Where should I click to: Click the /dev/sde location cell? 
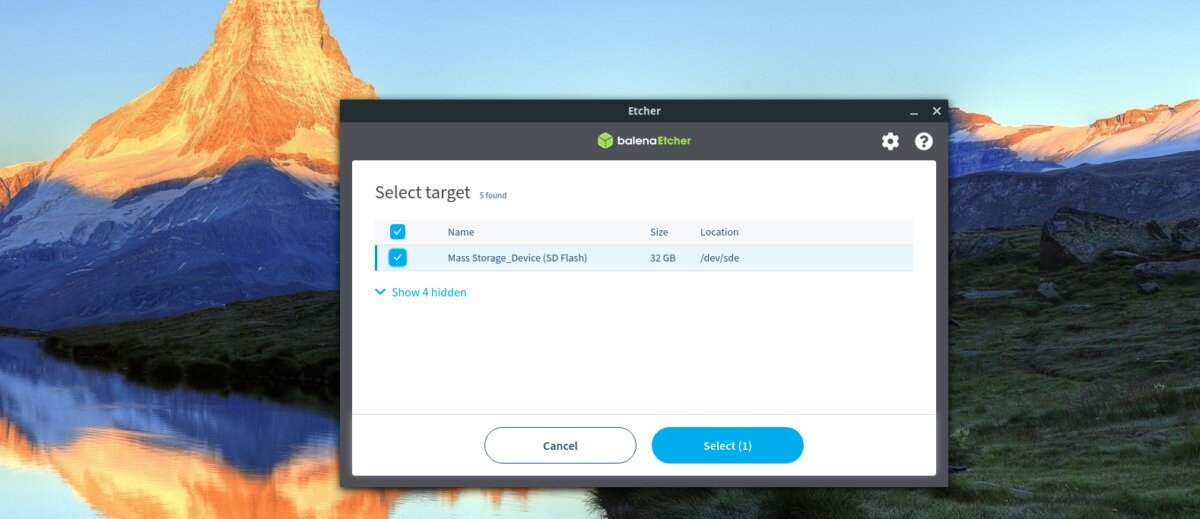(x=720, y=258)
